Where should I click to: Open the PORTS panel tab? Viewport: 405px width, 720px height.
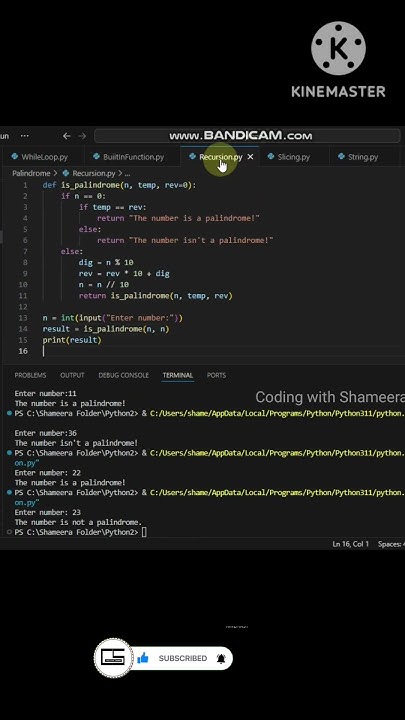point(216,375)
